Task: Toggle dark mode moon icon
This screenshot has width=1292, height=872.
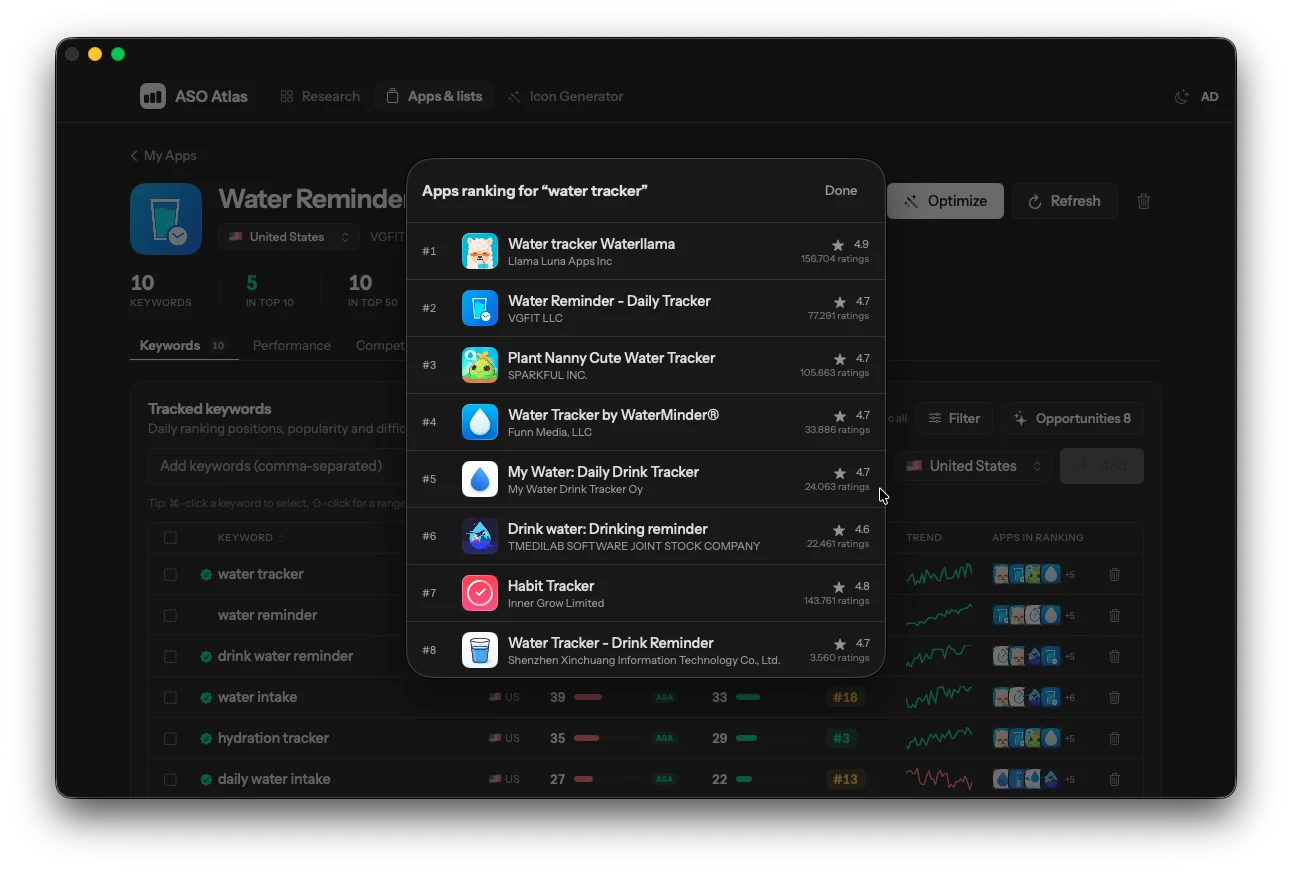Action: coord(1182,97)
